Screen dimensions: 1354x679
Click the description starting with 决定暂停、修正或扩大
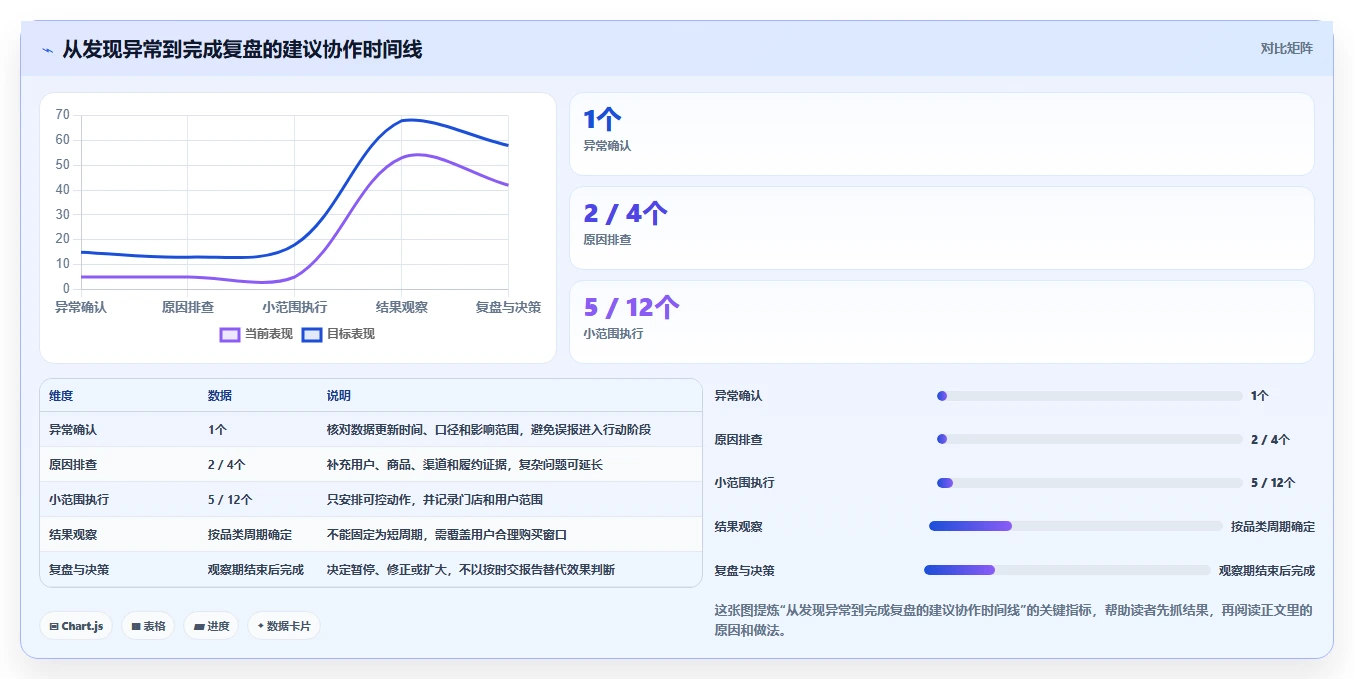(x=471, y=570)
